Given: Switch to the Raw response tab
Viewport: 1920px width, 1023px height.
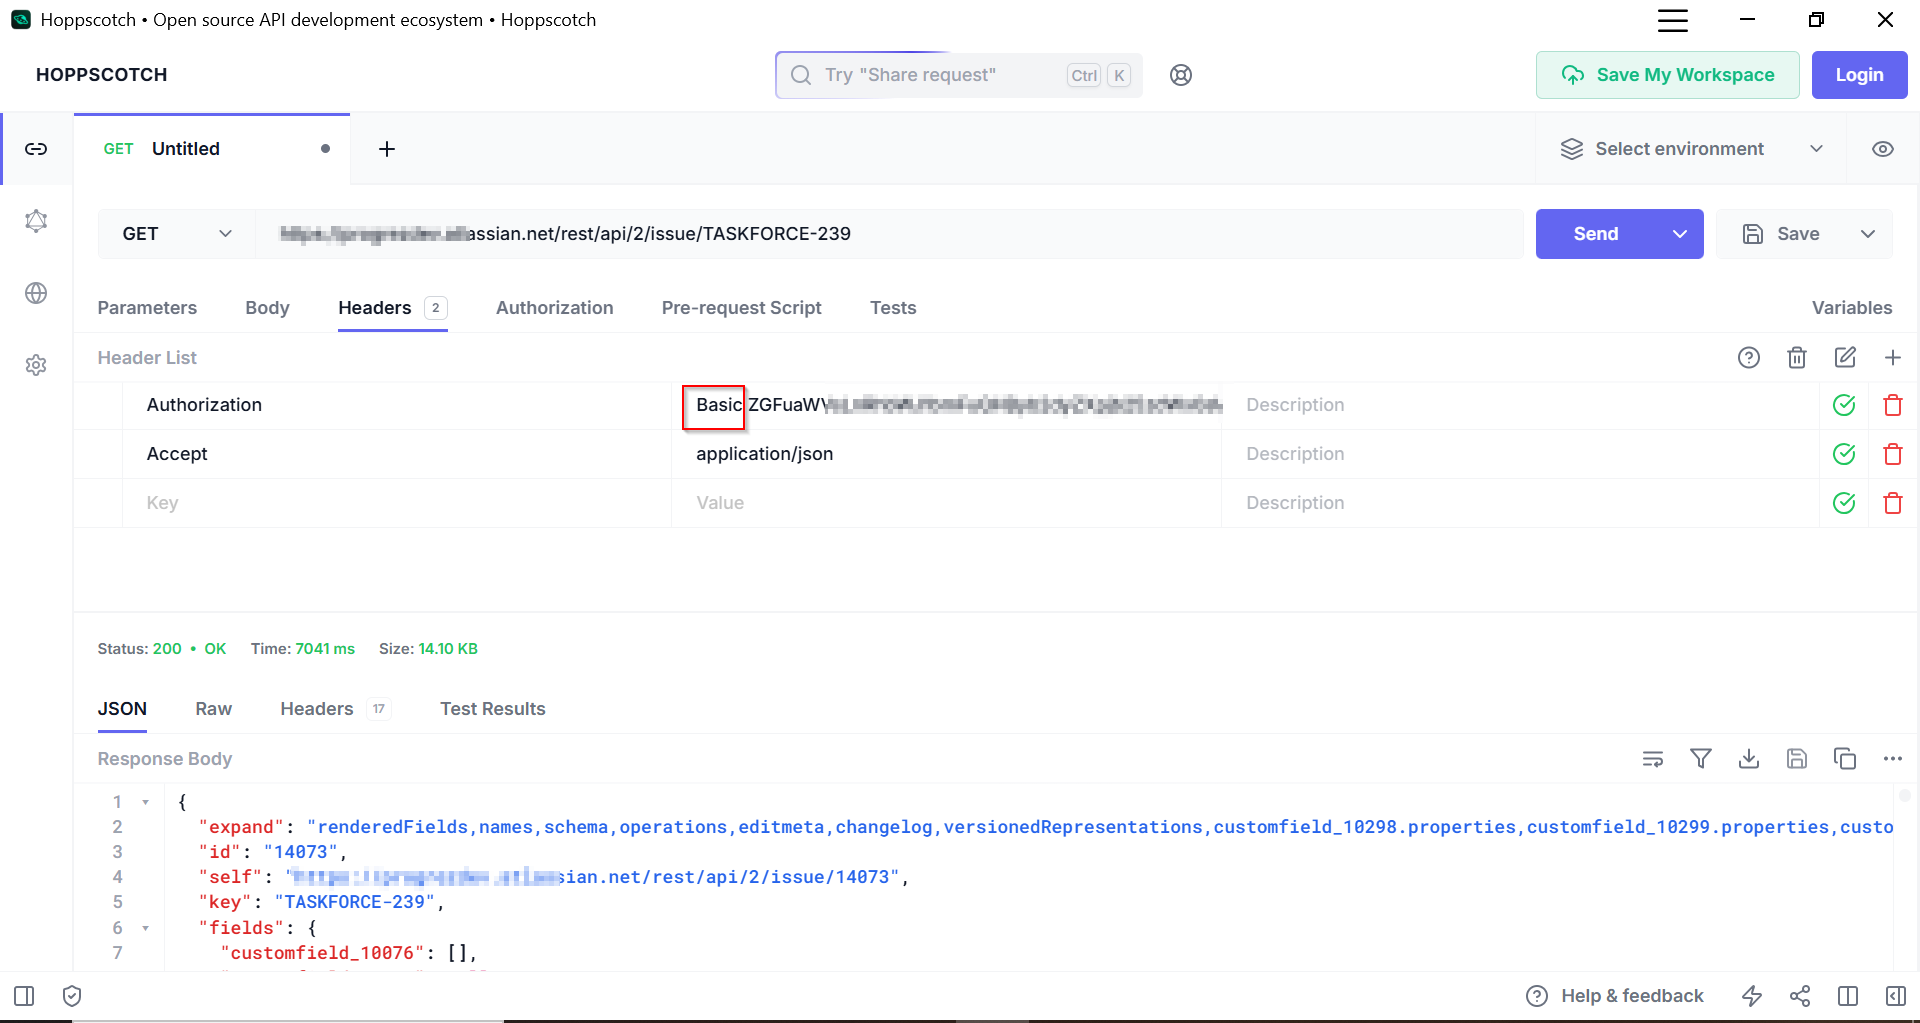Looking at the screenshot, I should click(x=213, y=709).
